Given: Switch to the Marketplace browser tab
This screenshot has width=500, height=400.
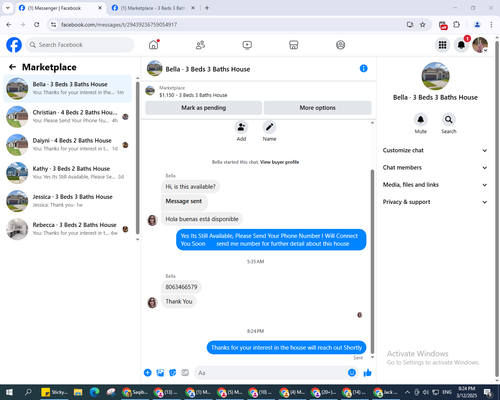Looking at the screenshot, I should click(x=153, y=8).
